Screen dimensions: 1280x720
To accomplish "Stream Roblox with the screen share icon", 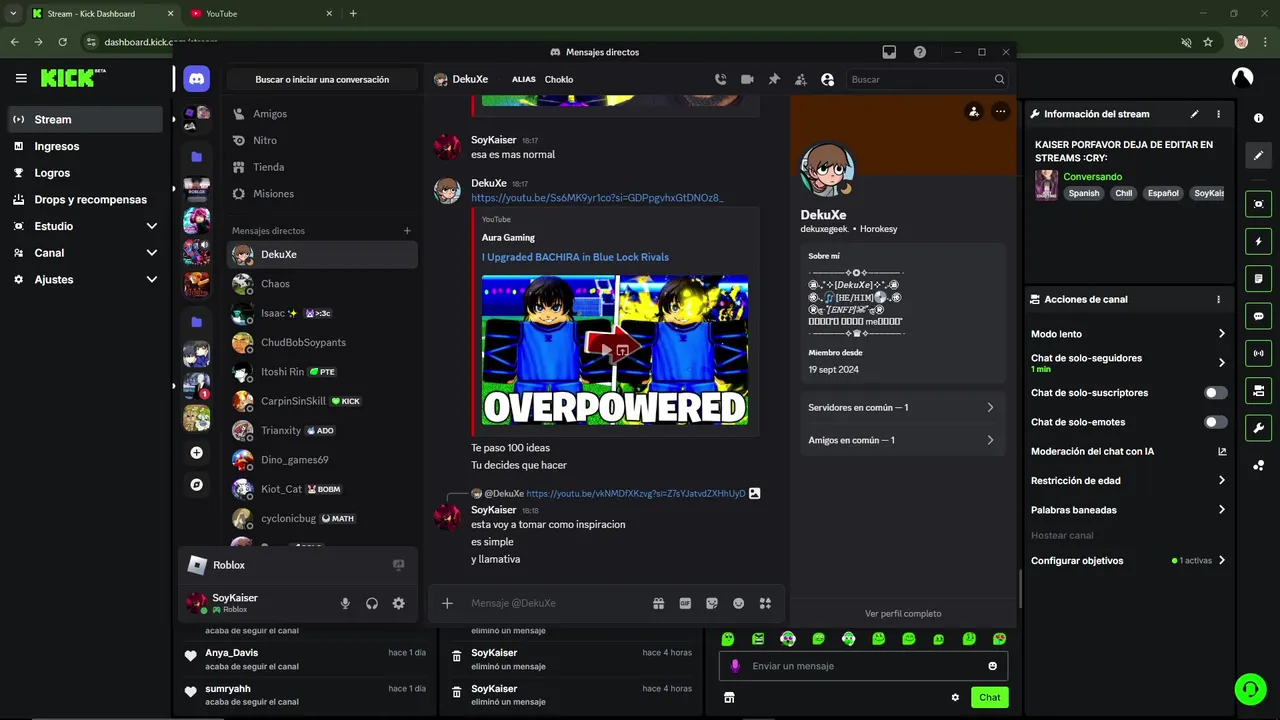I will click(398, 565).
